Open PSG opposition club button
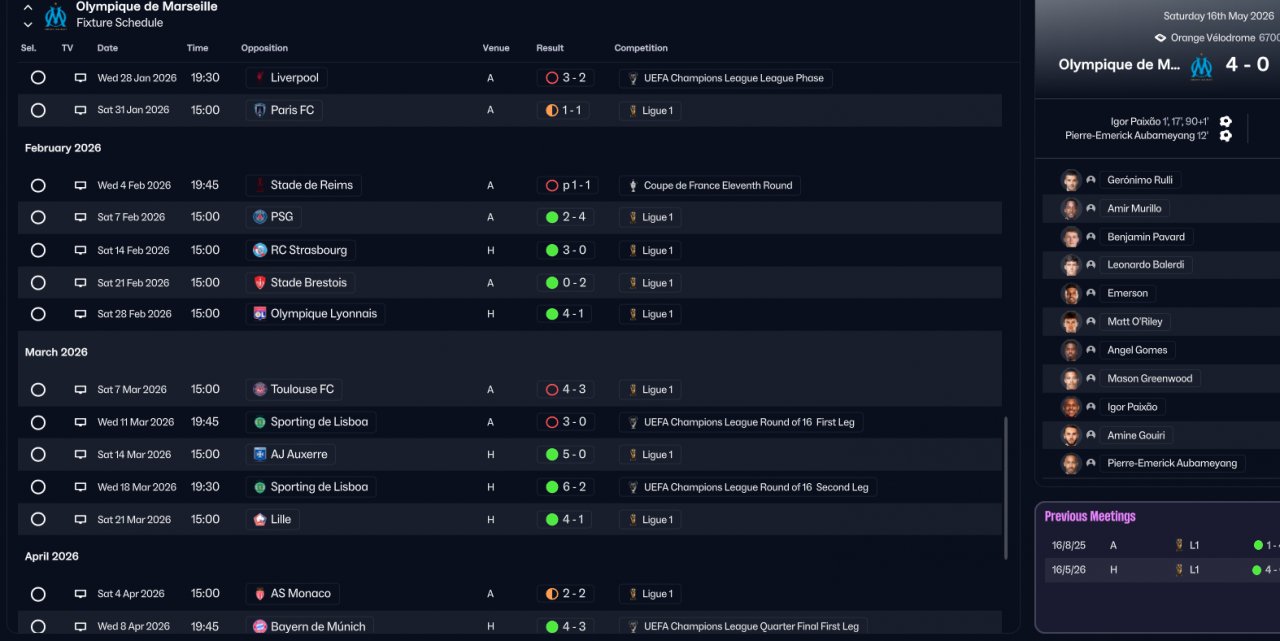Image resolution: width=1280 pixels, height=641 pixels. (273, 217)
